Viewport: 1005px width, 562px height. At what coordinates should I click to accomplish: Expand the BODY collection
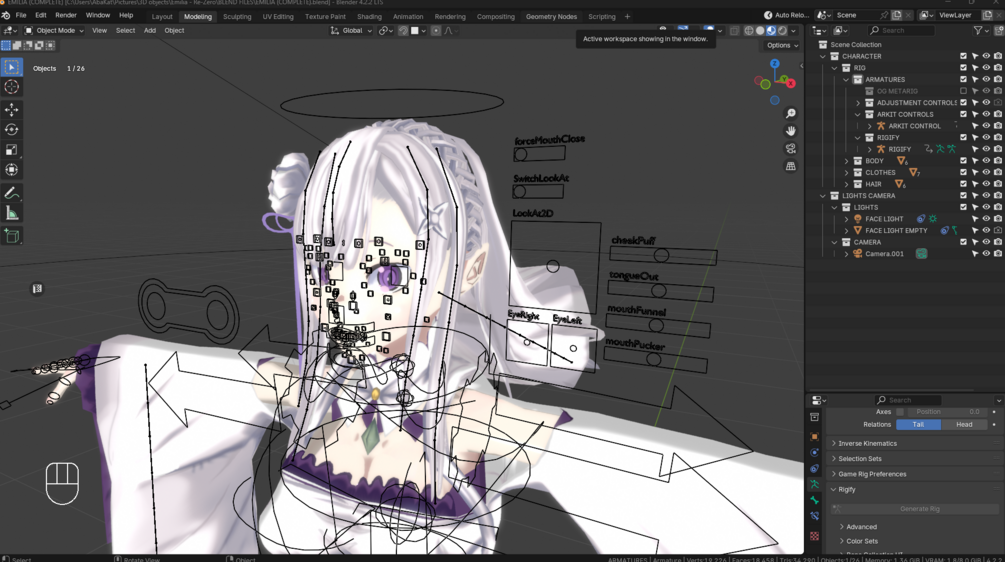tap(846, 161)
